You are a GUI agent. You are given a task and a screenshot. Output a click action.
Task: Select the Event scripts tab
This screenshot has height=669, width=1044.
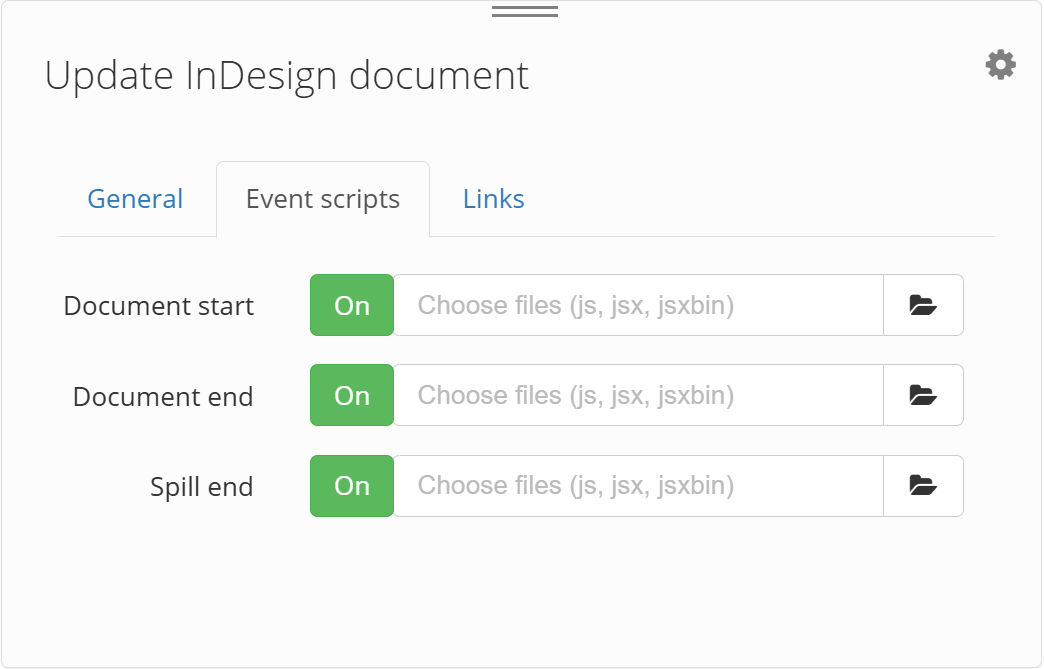tap(322, 199)
